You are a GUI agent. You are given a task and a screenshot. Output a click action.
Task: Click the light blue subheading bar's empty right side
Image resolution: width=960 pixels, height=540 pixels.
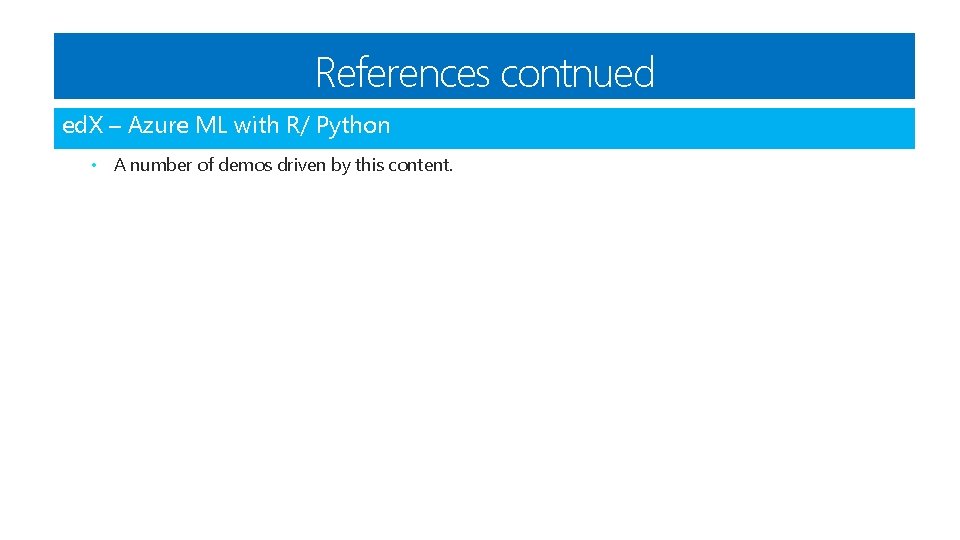point(700,128)
